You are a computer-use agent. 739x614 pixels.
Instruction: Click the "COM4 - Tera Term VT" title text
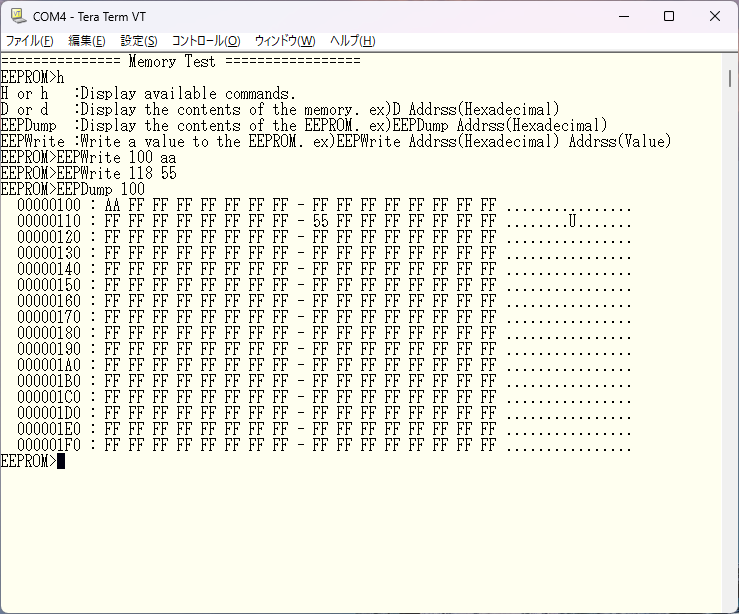point(90,16)
